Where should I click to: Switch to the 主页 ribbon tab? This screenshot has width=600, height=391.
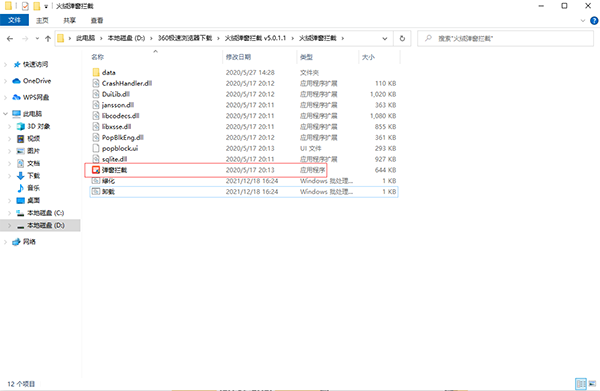(x=42, y=20)
